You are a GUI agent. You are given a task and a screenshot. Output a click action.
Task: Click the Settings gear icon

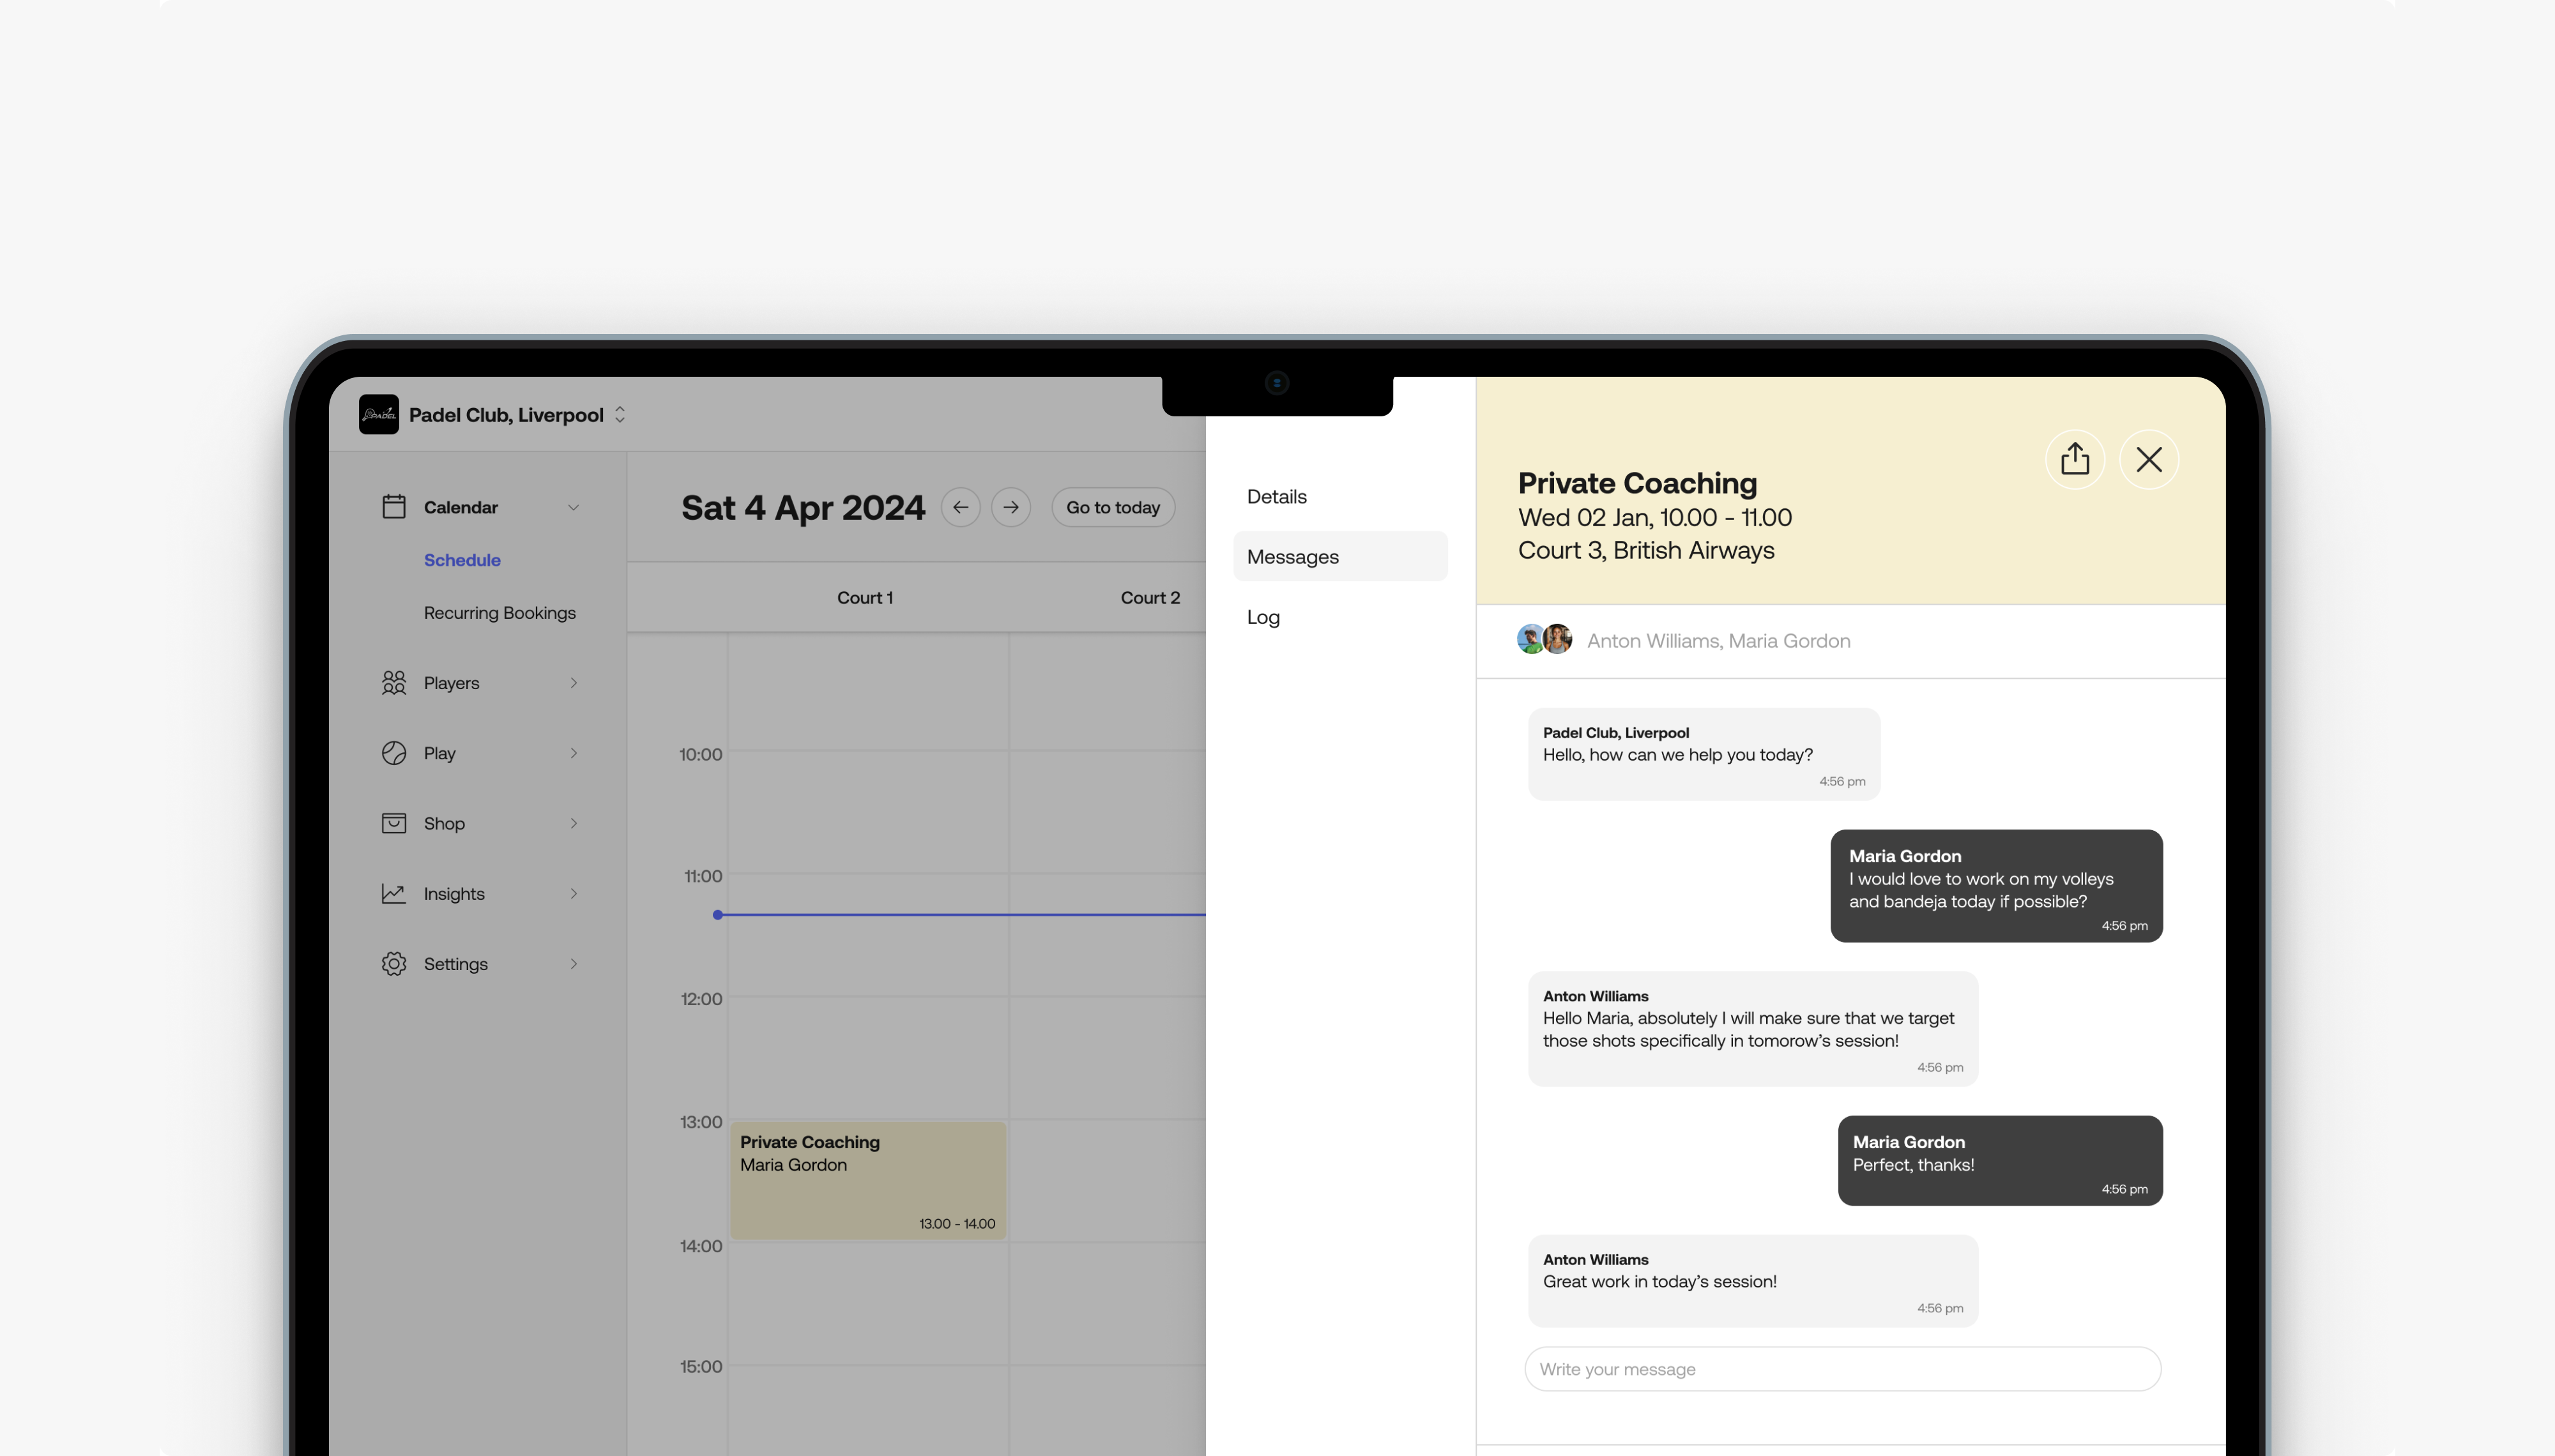click(x=394, y=964)
